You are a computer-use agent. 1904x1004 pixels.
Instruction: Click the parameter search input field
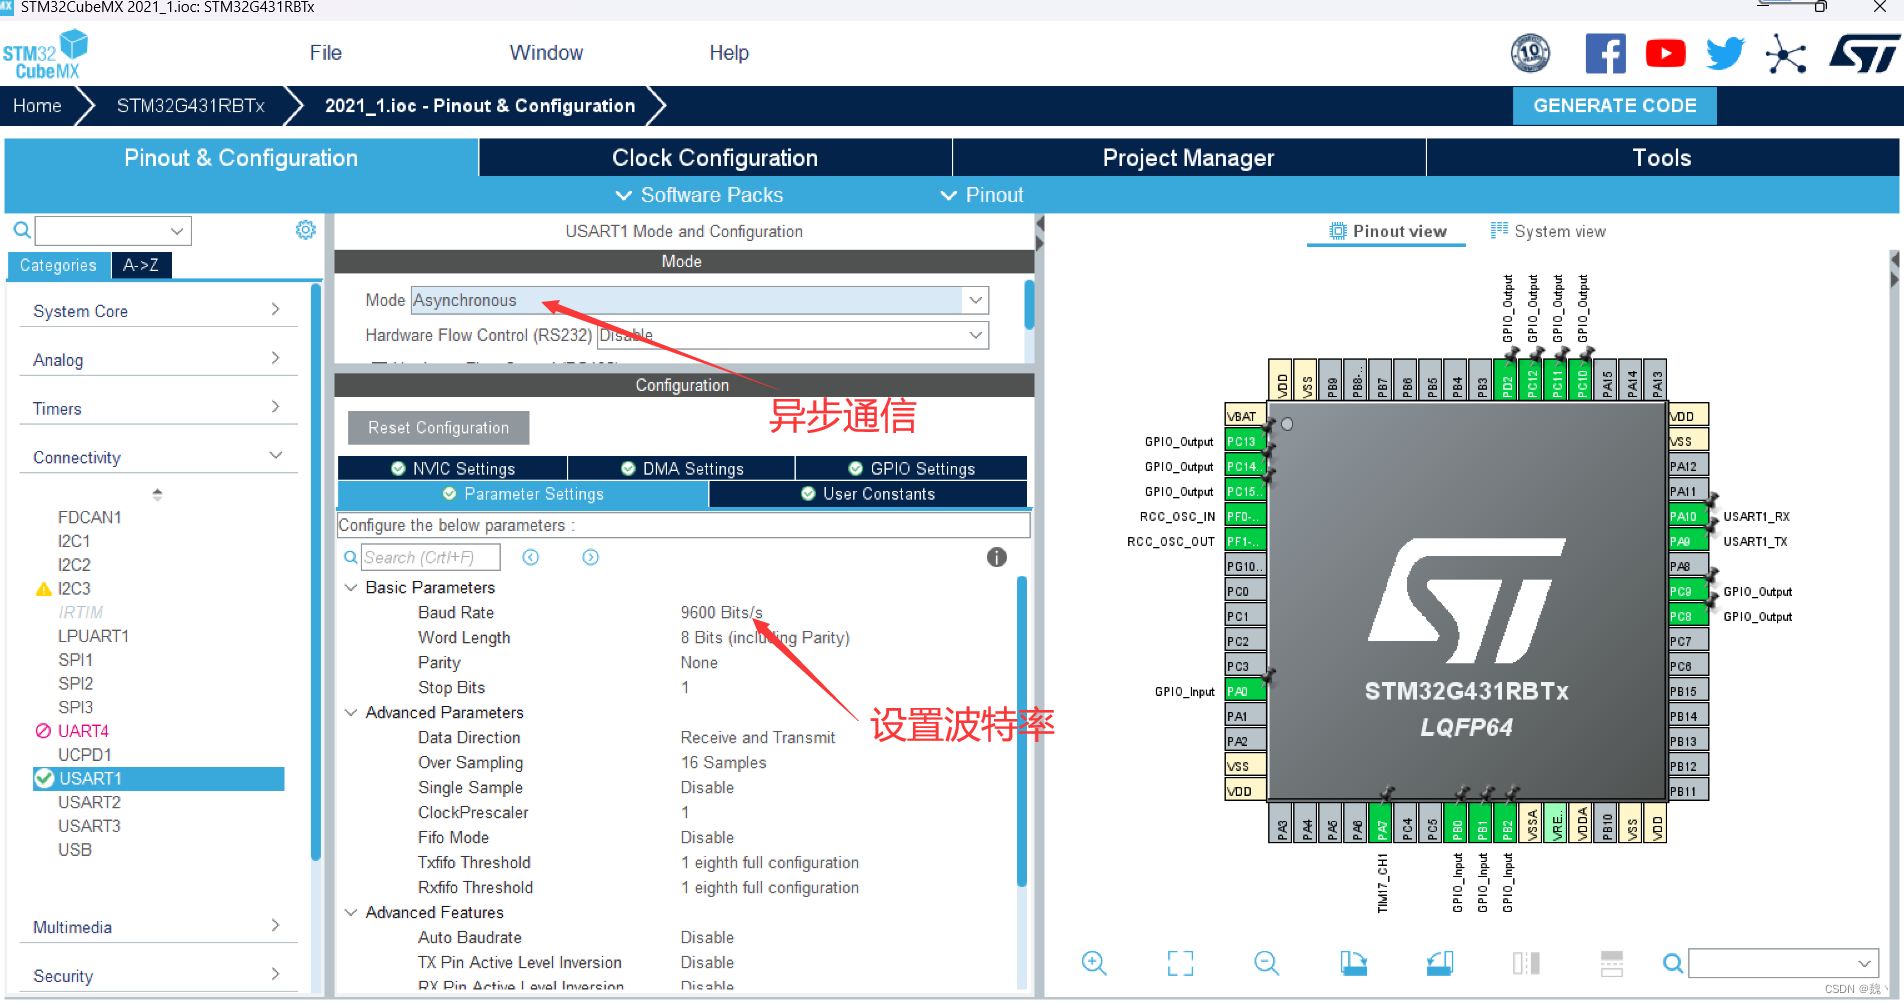tap(430, 557)
